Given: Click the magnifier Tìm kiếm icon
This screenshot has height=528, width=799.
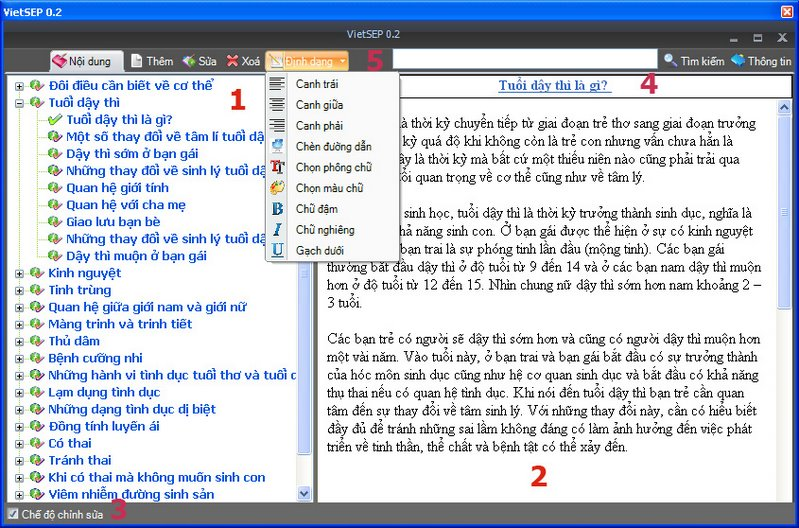Looking at the screenshot, I should [670, 61].
